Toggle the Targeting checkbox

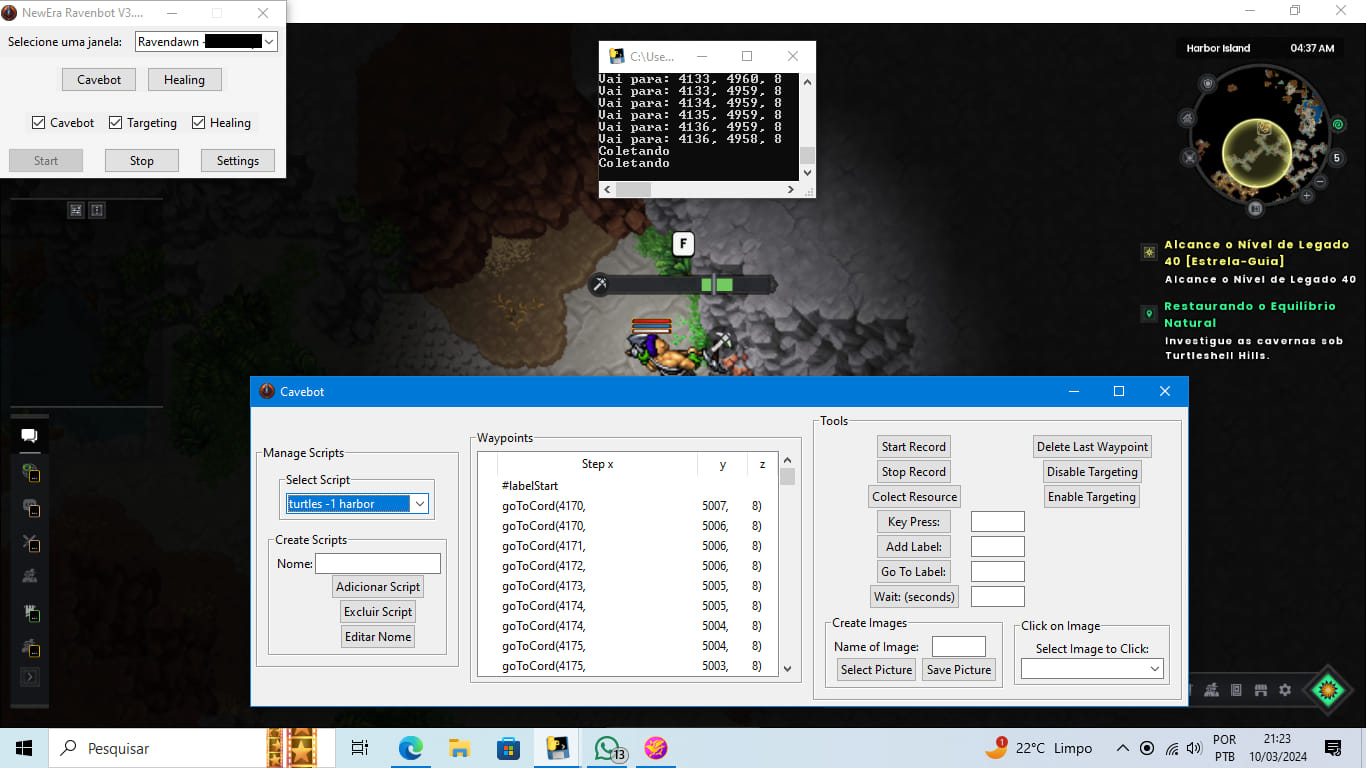coord(116,123)
